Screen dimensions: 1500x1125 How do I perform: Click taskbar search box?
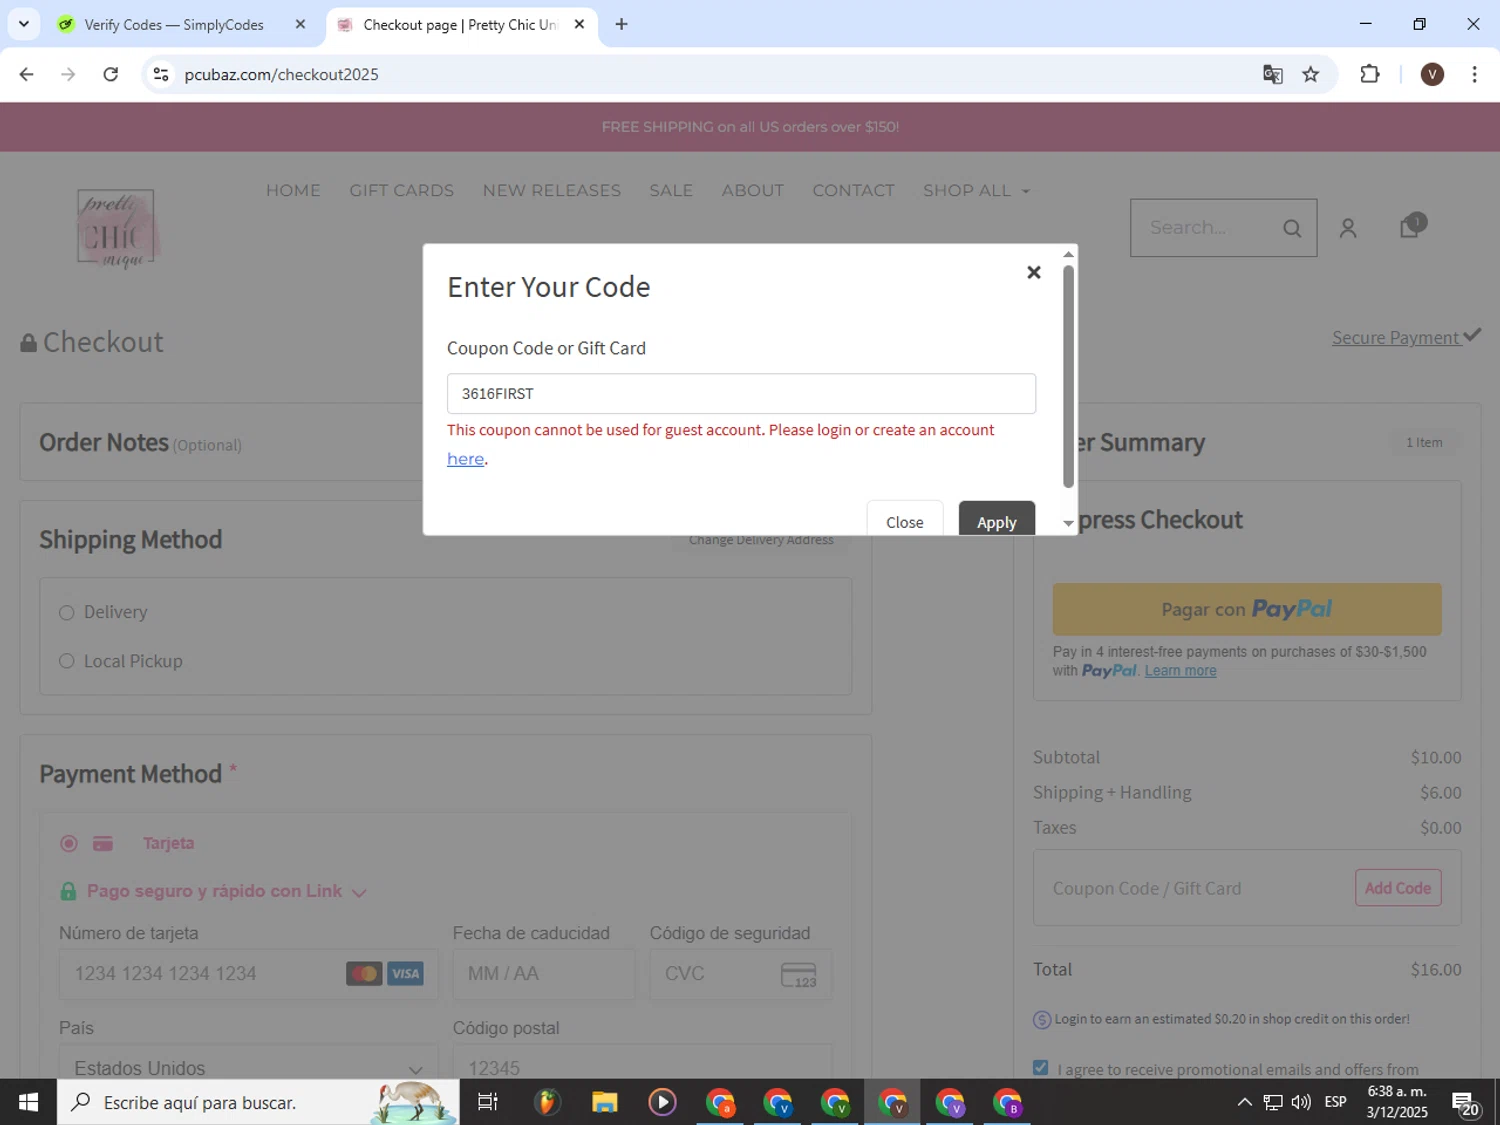point(257,1102)
